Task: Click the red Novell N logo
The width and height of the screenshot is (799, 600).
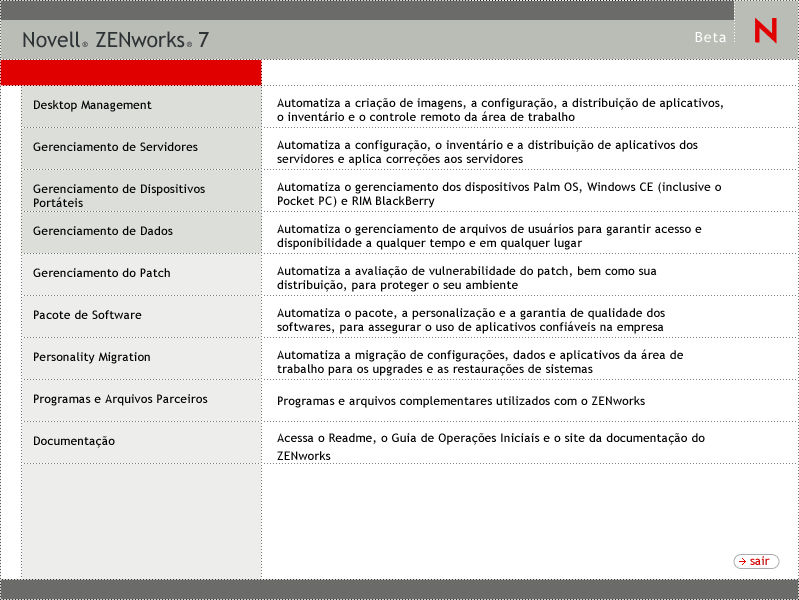Action: click(x=766, y=31)
